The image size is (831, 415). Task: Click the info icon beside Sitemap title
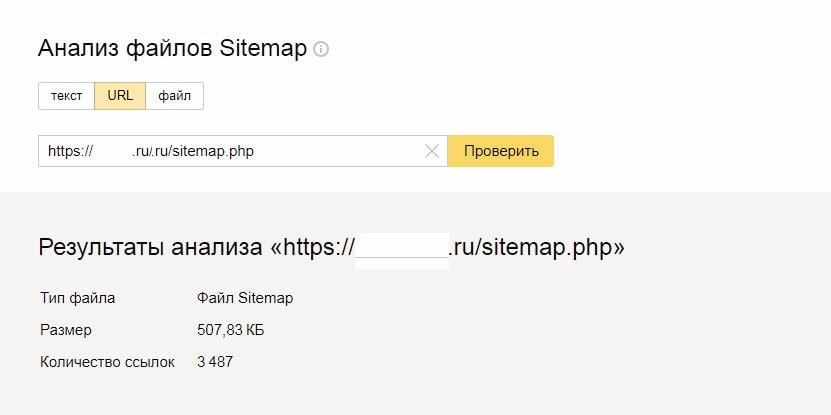[321, 49]
